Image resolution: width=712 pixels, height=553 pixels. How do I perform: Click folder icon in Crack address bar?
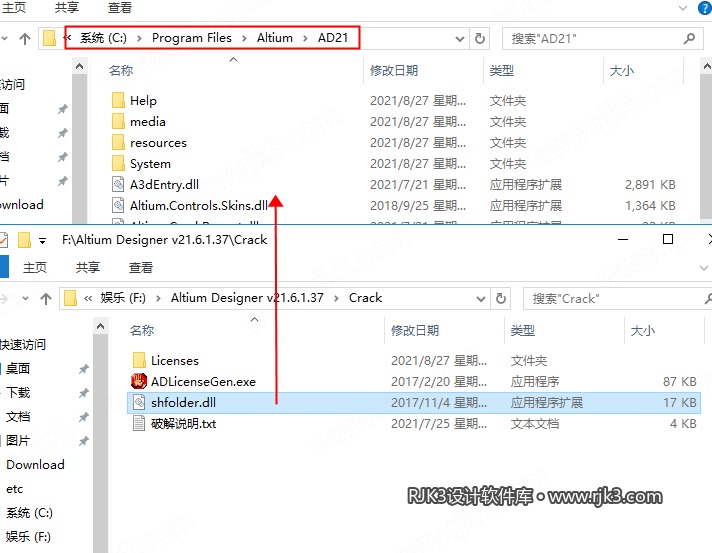(x=70, y=298)
